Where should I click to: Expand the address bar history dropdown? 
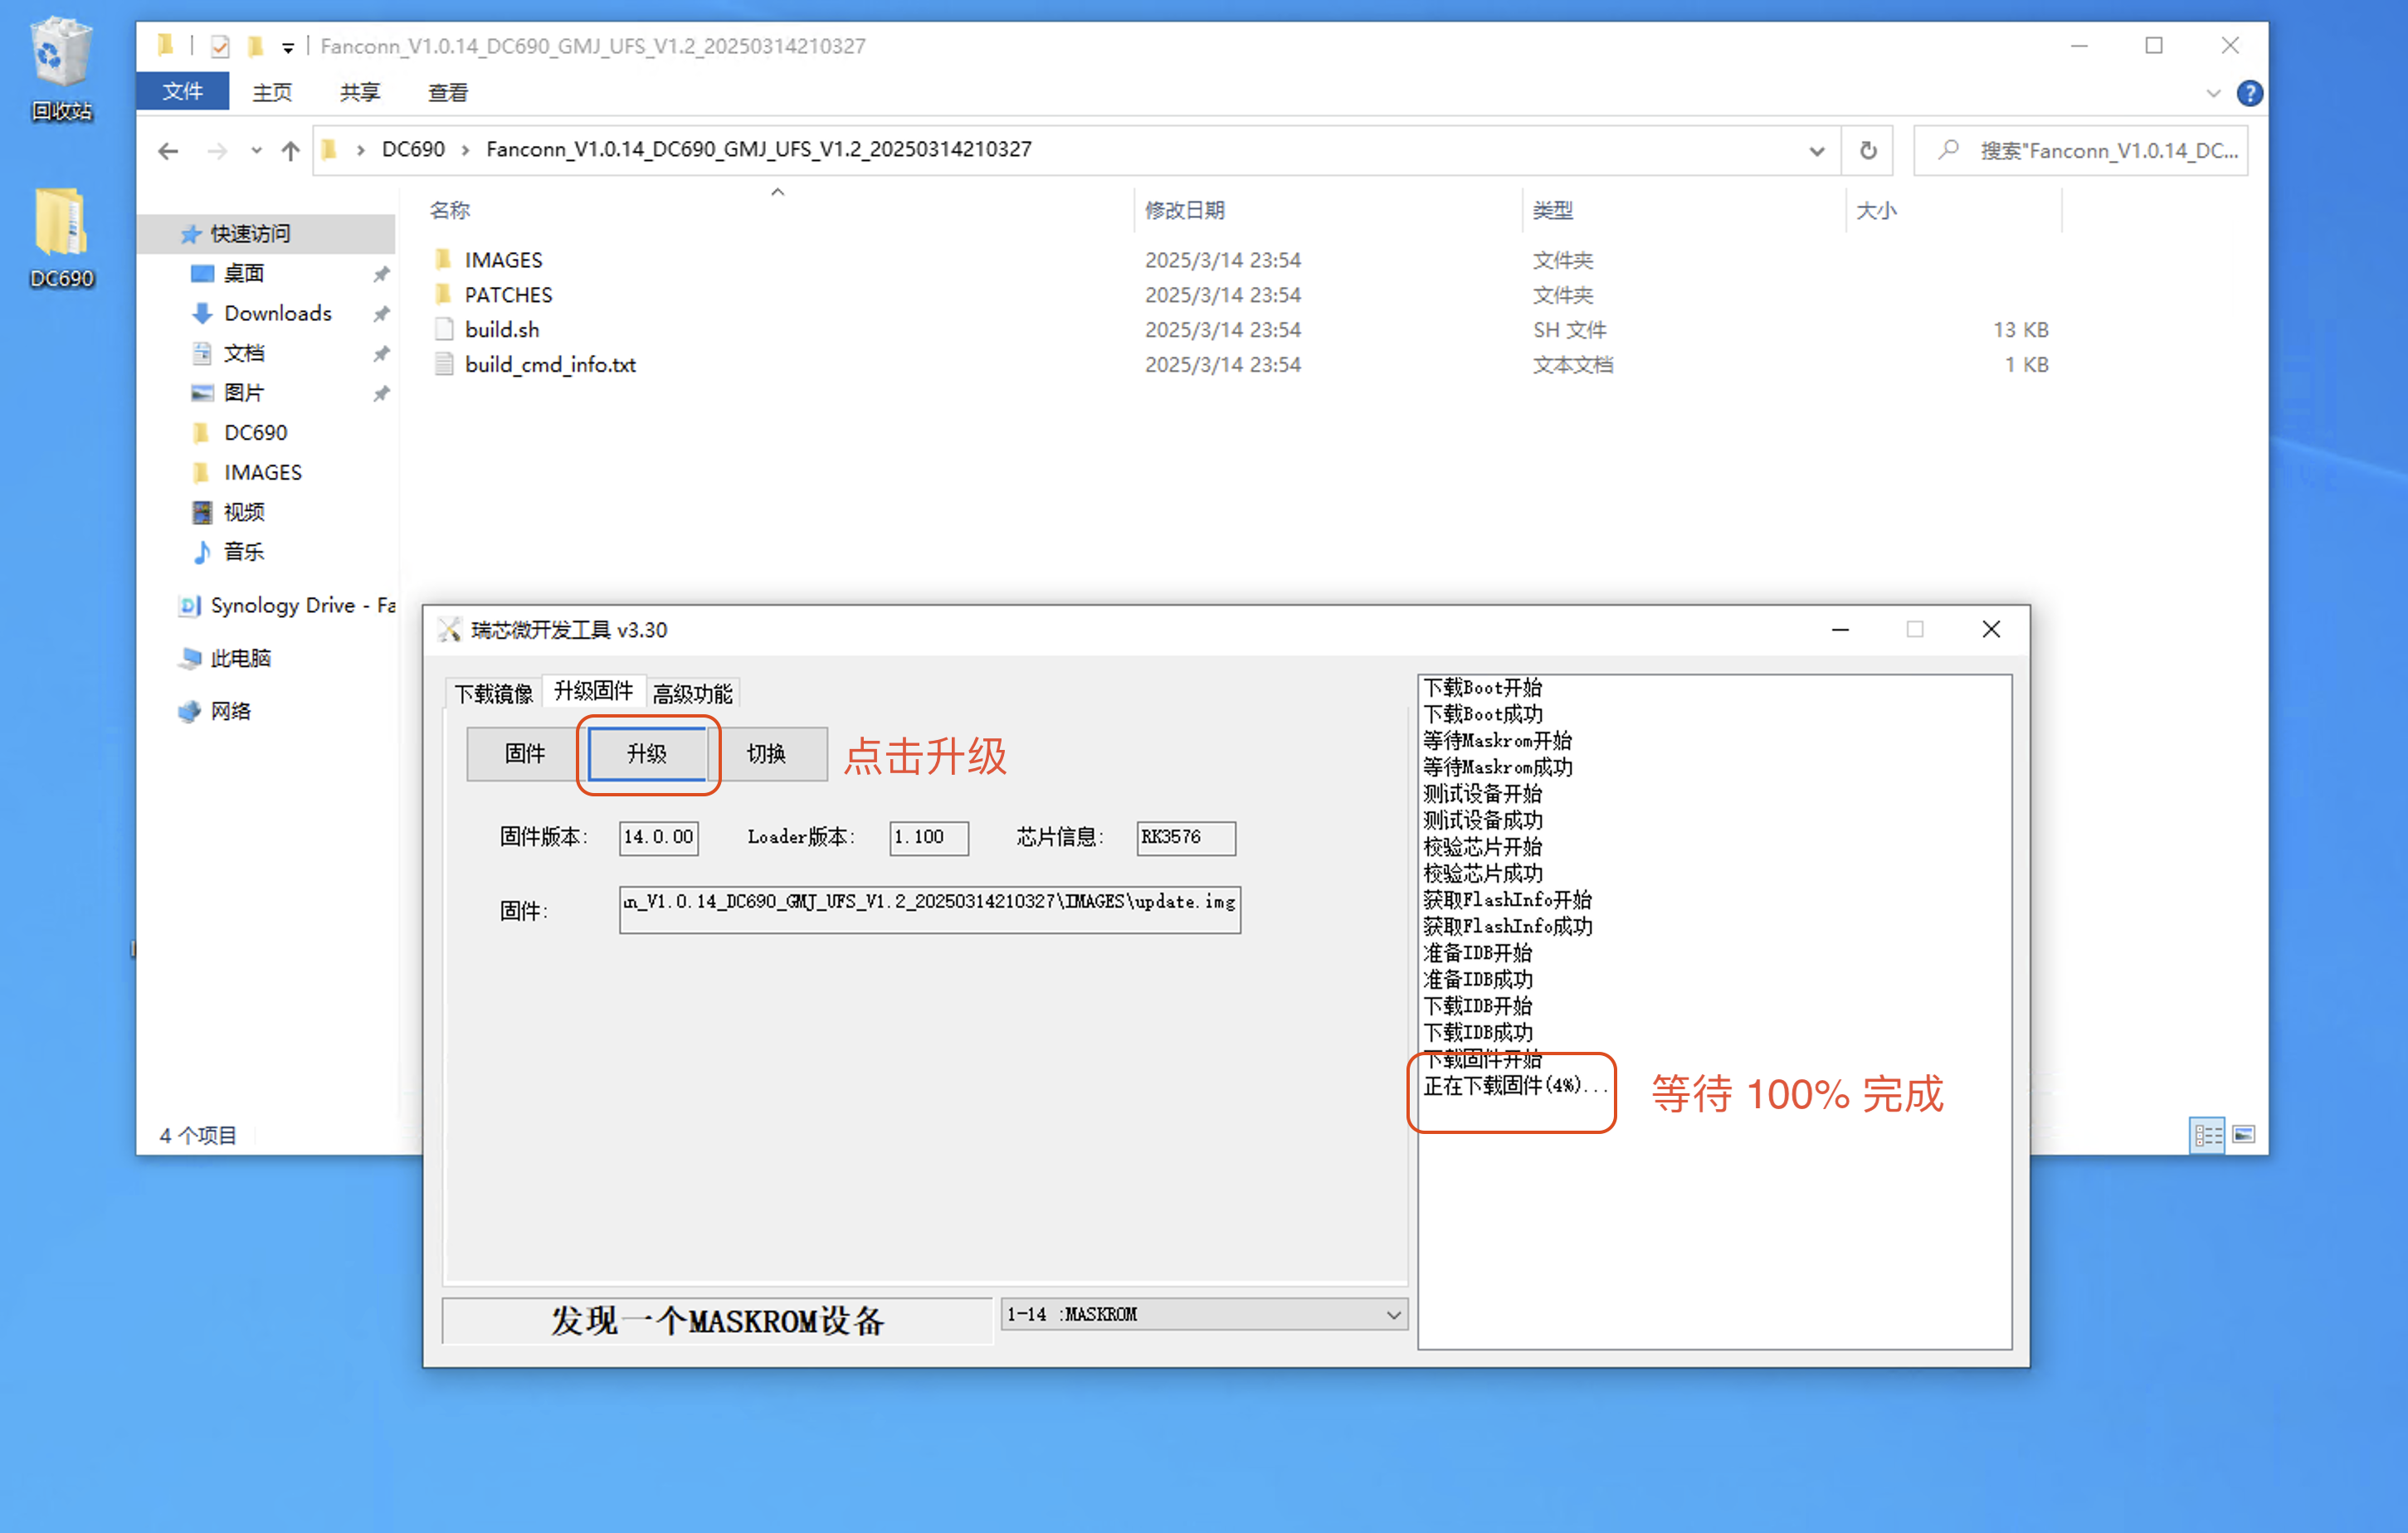pos(1816,151)
